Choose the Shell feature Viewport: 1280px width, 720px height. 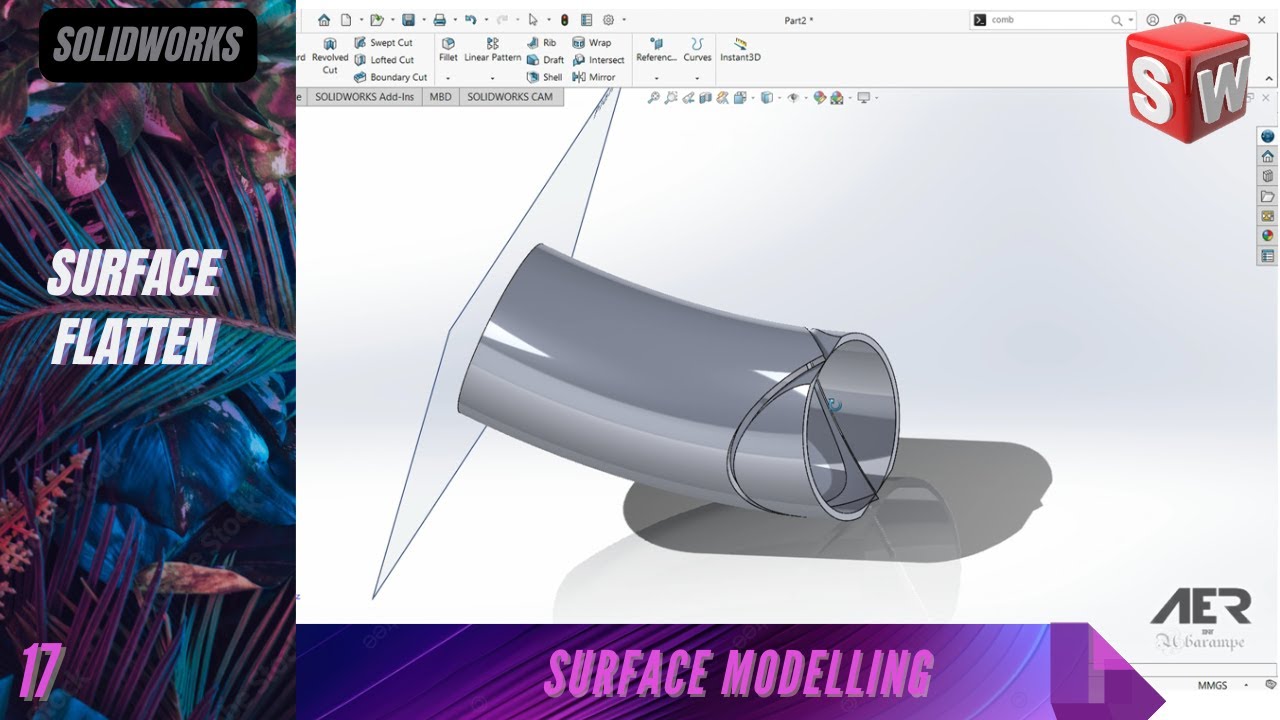(x=544, y=77)
